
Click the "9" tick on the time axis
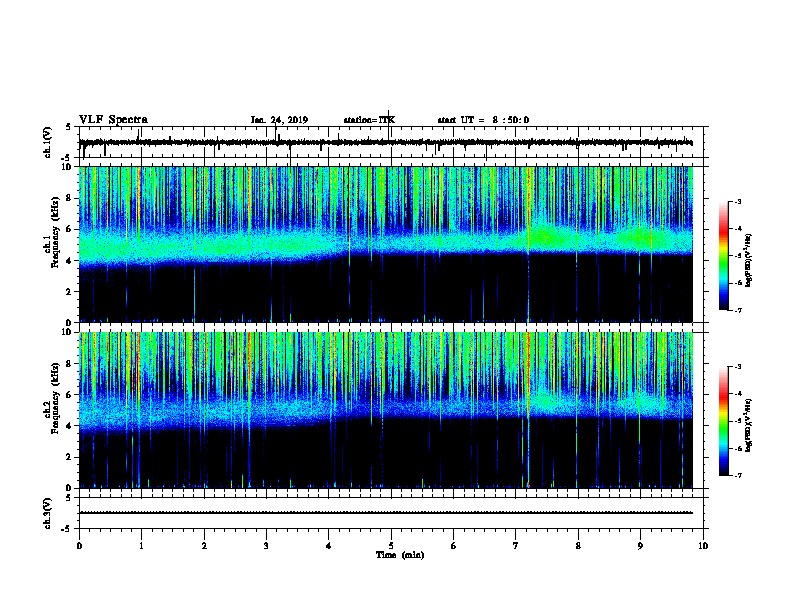coord(640,545)
